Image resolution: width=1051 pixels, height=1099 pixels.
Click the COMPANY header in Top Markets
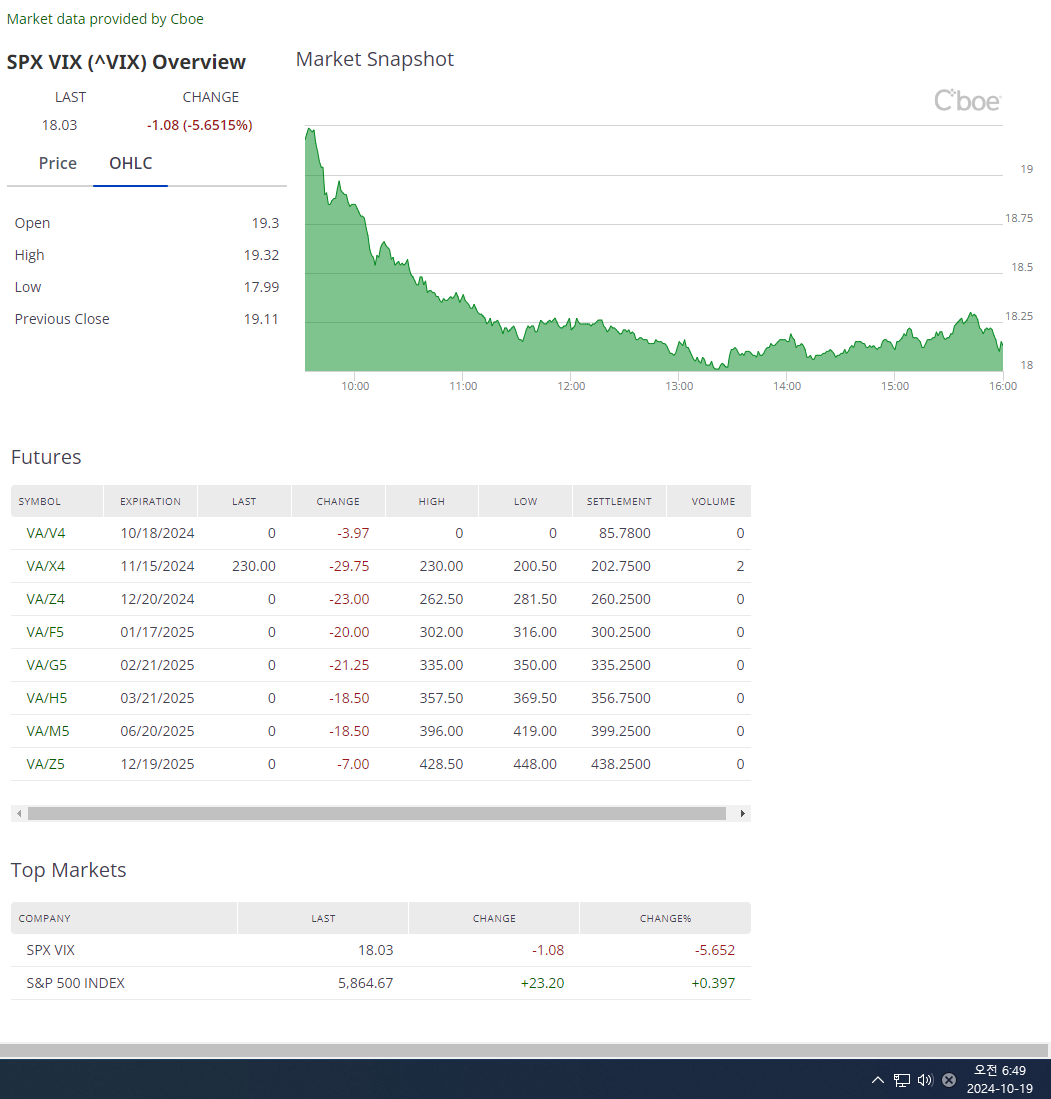coord(124,919)
